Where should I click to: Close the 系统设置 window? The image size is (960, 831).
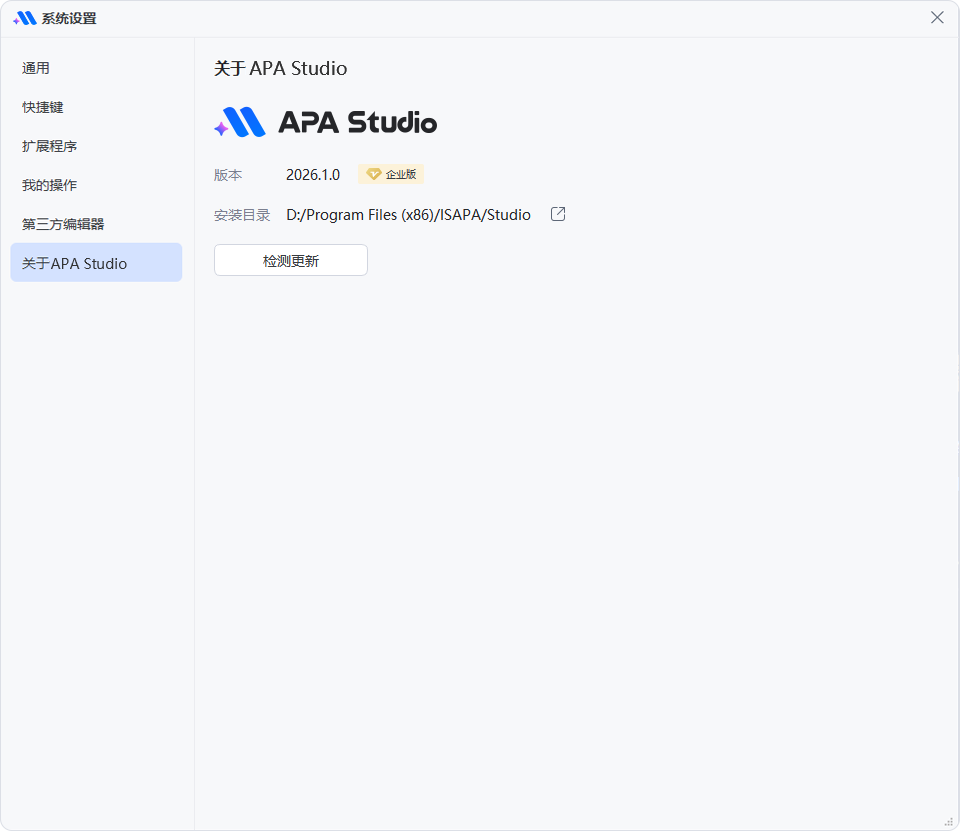937,18
